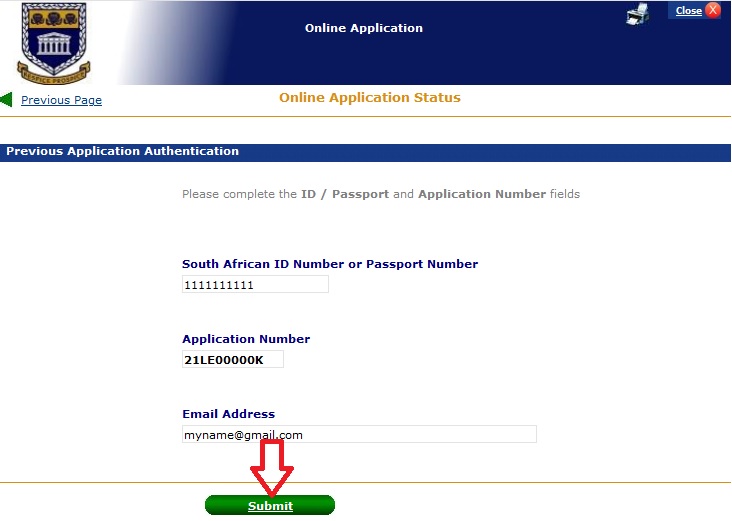Click the red downward arrow above Submit
Viewport: 732px width, 521px height.
pos(271,467)
